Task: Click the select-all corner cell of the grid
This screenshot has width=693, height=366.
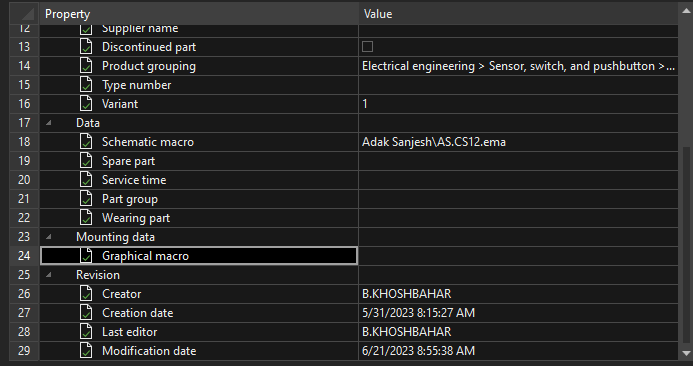Action: click(24, 14)
